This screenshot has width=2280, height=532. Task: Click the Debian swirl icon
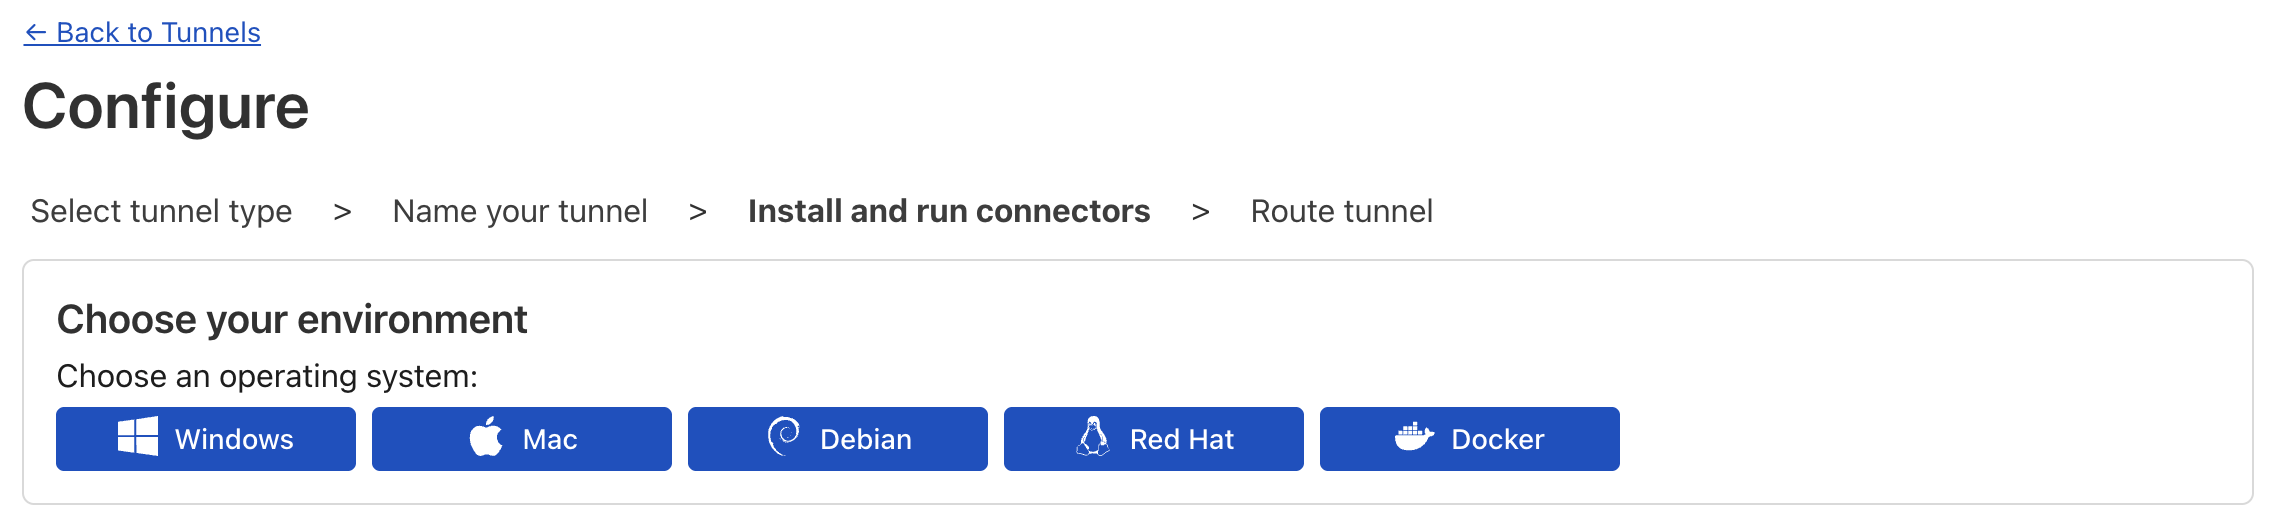click(x=784, y=436)
